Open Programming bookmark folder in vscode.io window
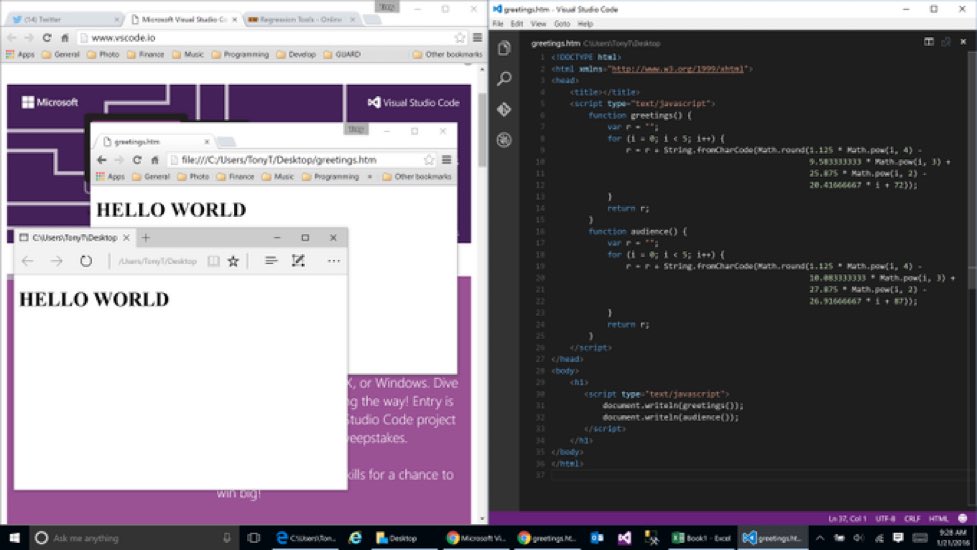This screenshot has width=977, height=550. [241, 54]
